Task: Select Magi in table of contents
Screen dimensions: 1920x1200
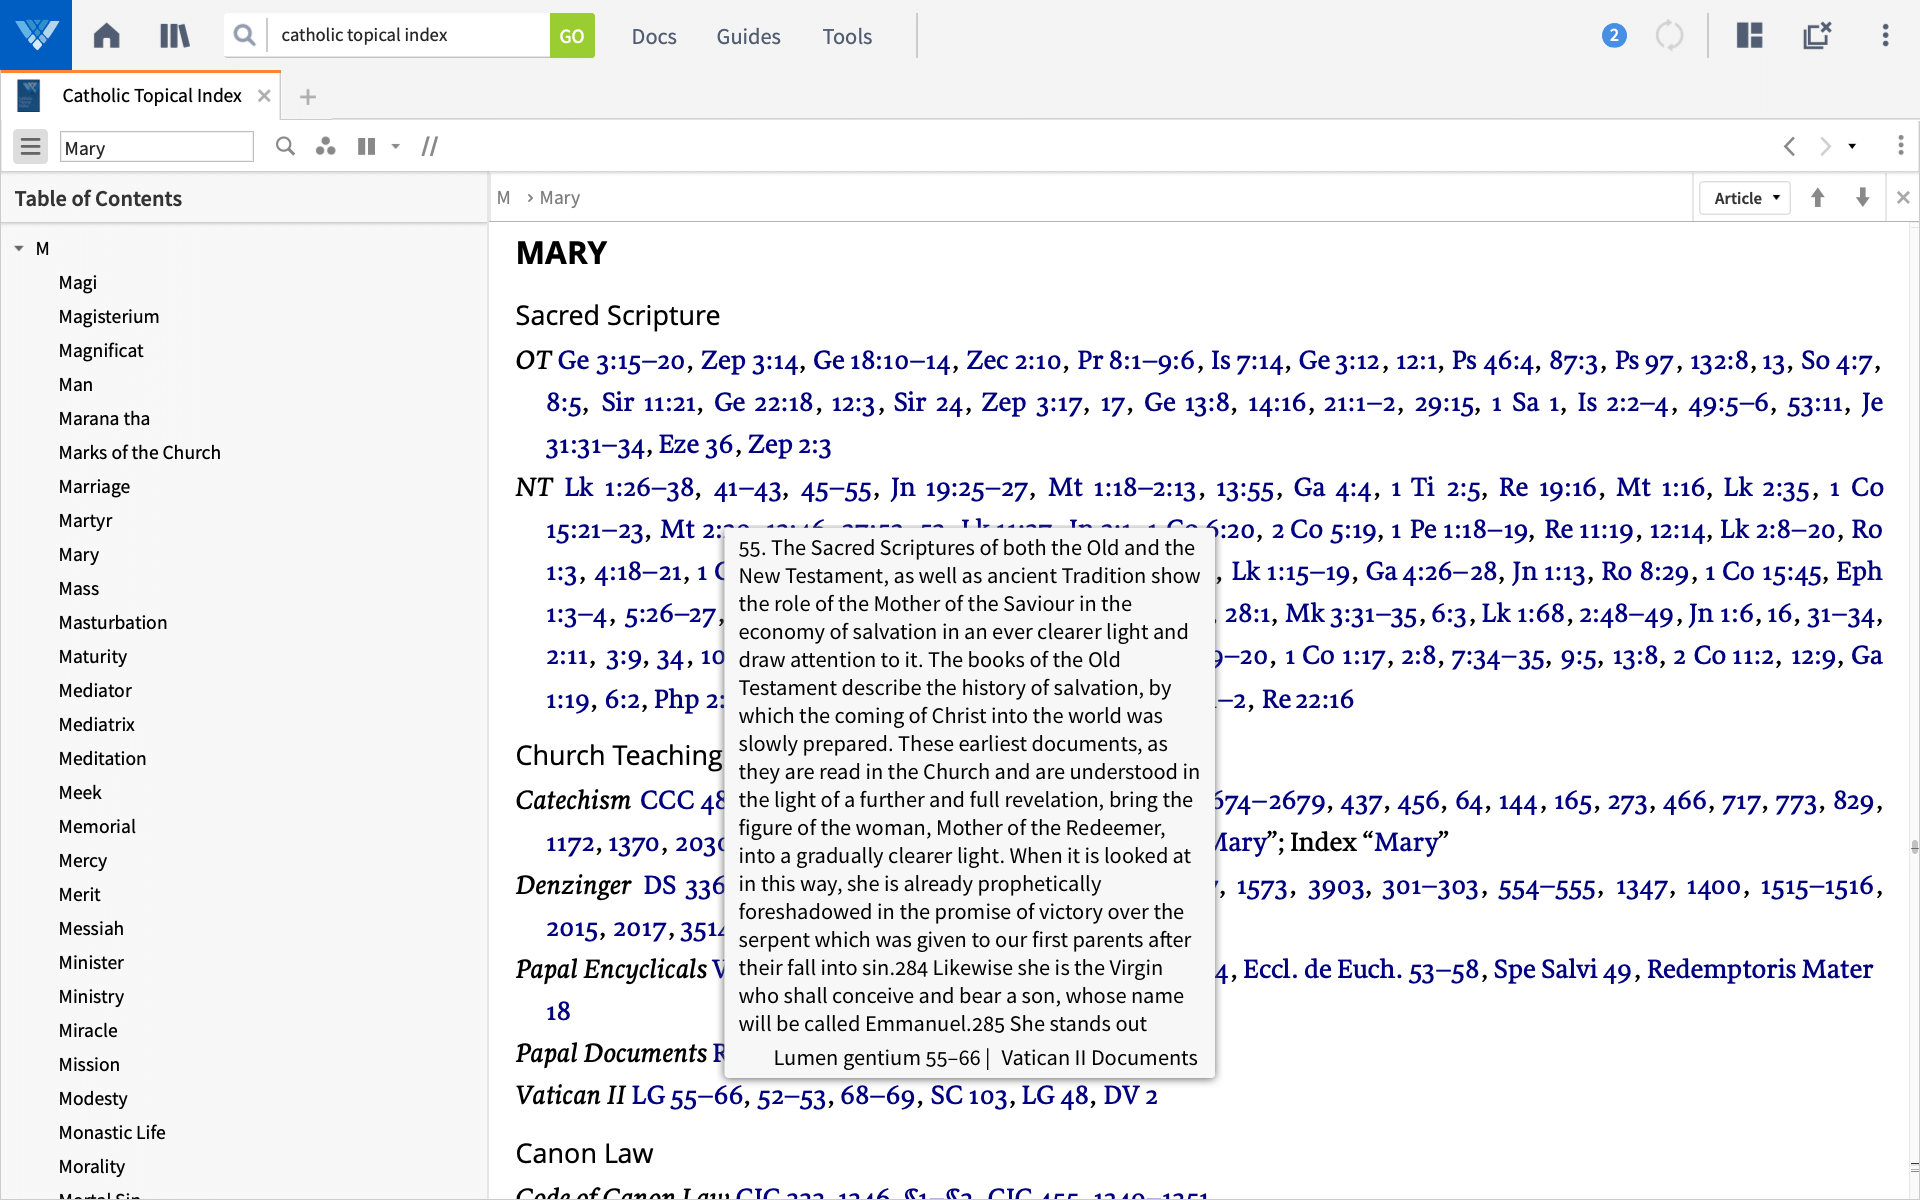Action: [78, 283]
